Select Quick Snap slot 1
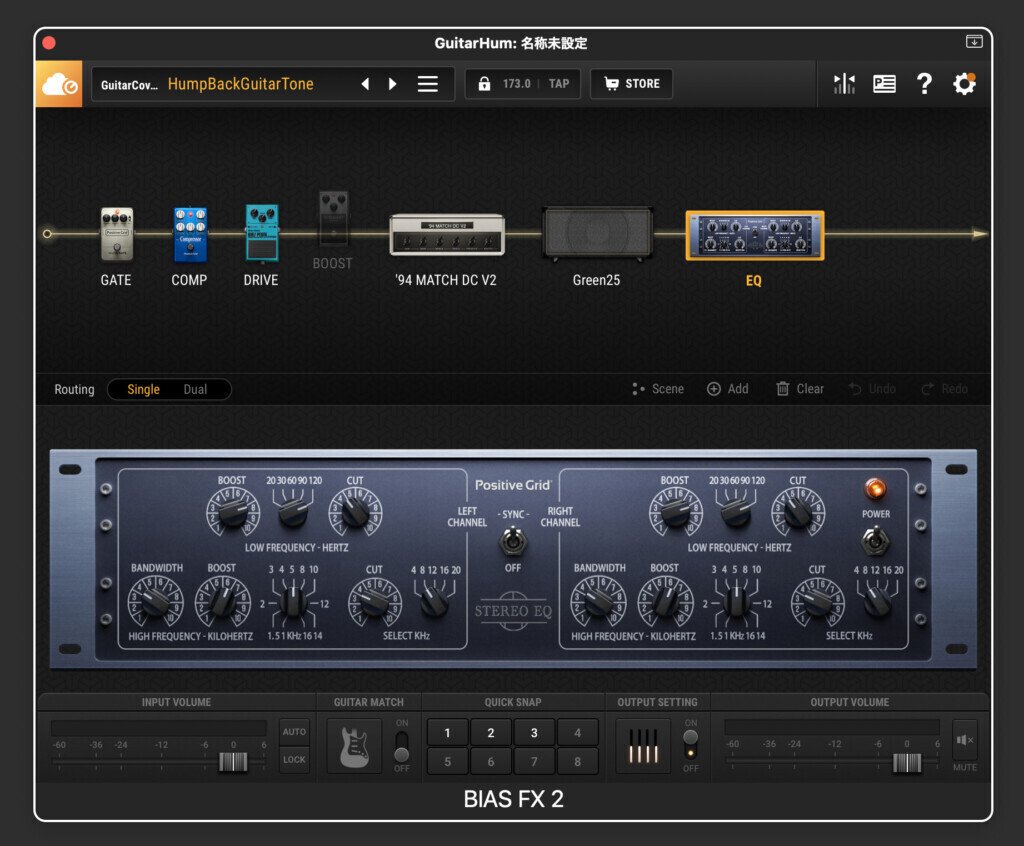The image size is (1024, 846). pyautogui.click(x=447, y=733)
